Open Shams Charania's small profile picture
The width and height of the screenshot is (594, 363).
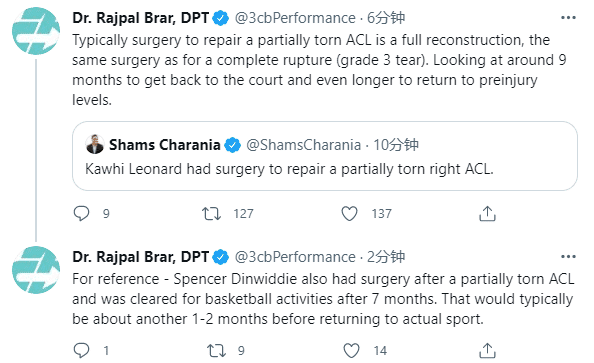(x=95, y=144)
